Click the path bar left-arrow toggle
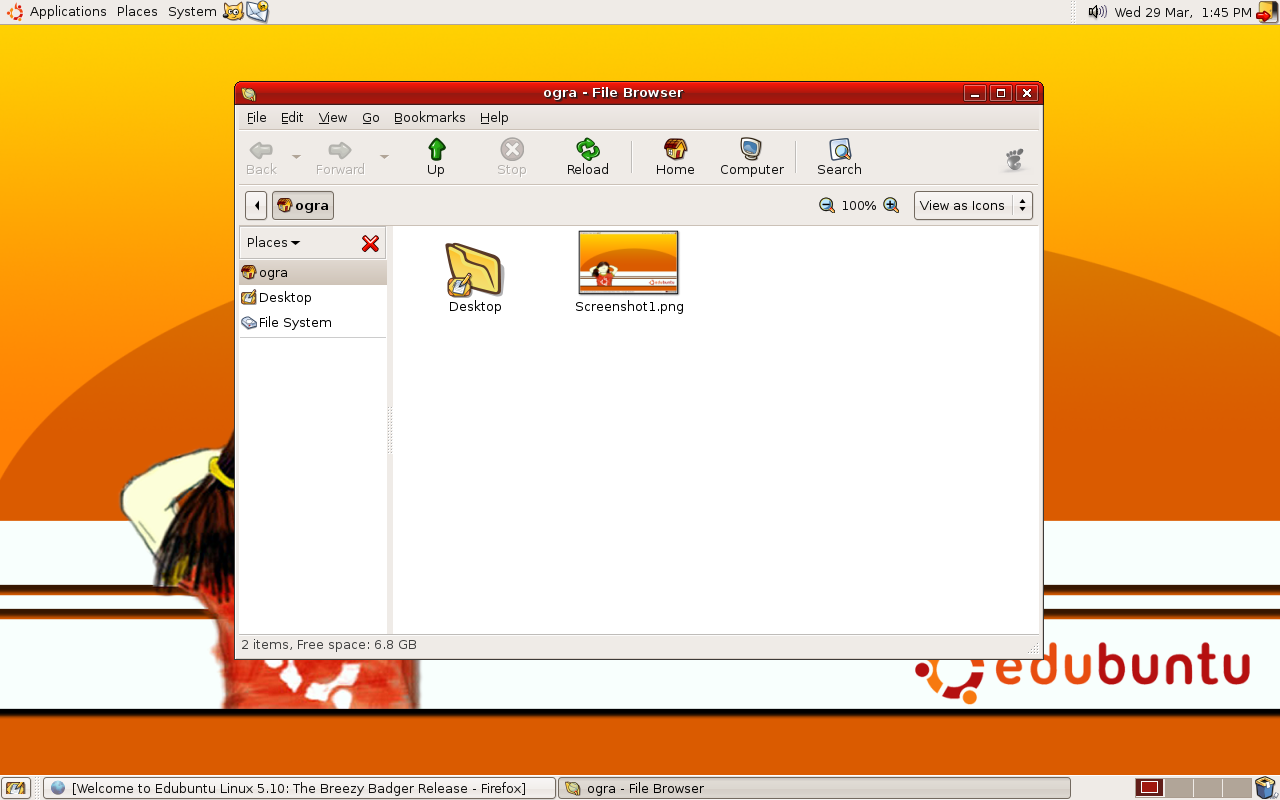 [x=256, y=205]
